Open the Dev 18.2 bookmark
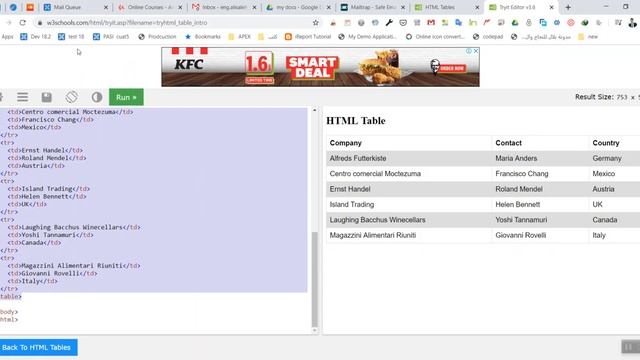Image resolution: width=640 pixels, height=360 pixels. tap(36, 37)
